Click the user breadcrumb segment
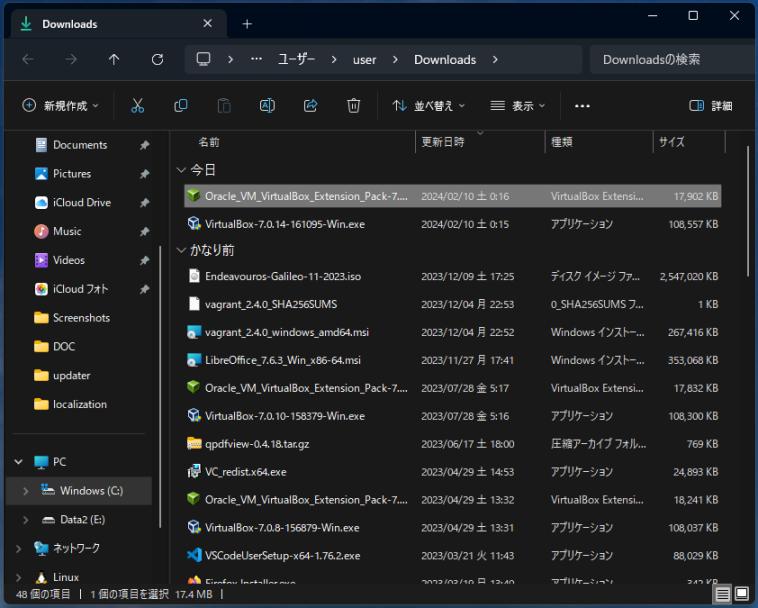The image size is (758, 608). (364, 59)
